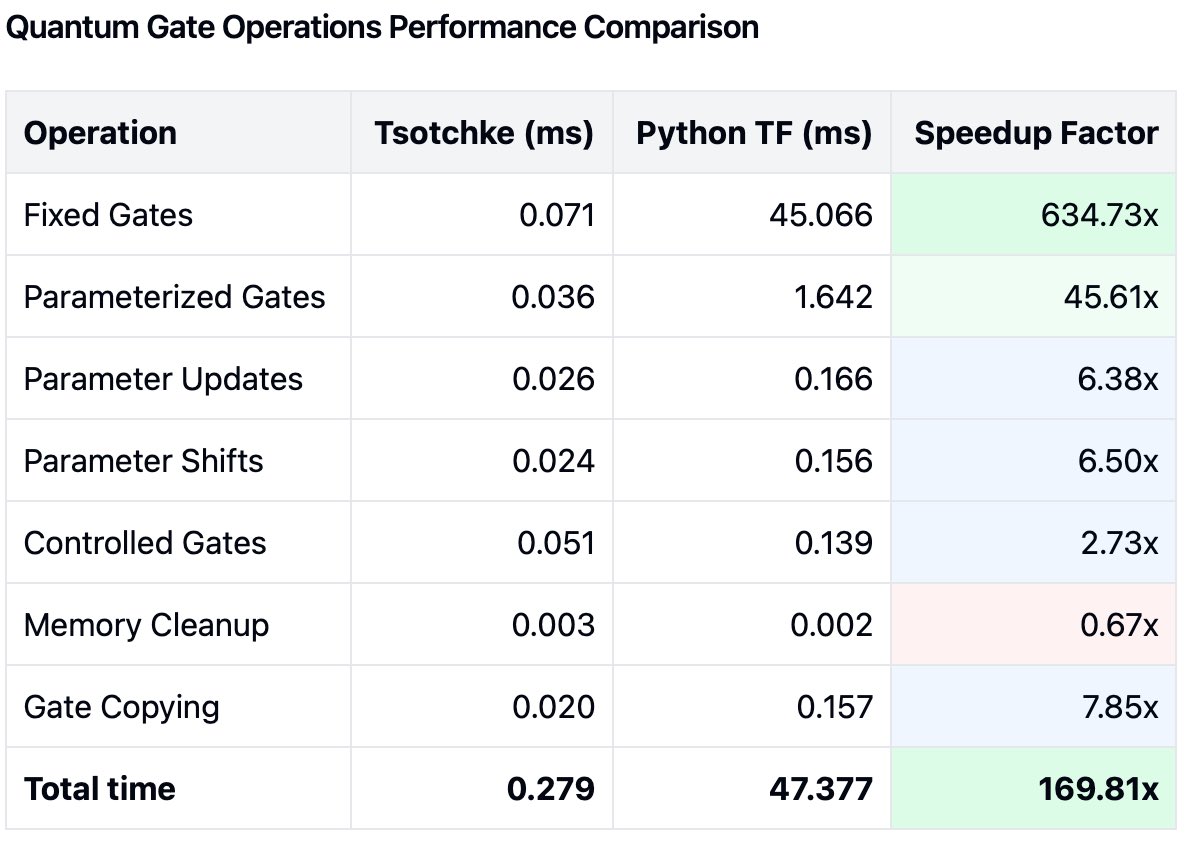Click the 0.67x speedup cell
This screenshot has width=1190, height=842.
point(1034,625)
